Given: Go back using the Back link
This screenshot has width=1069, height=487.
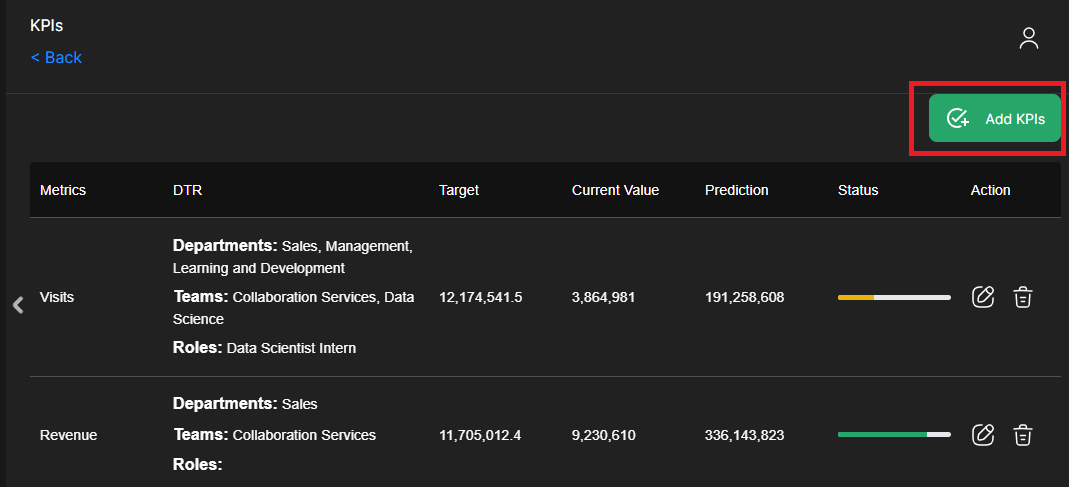Looking at the screenshot, I should pos(56,58).
